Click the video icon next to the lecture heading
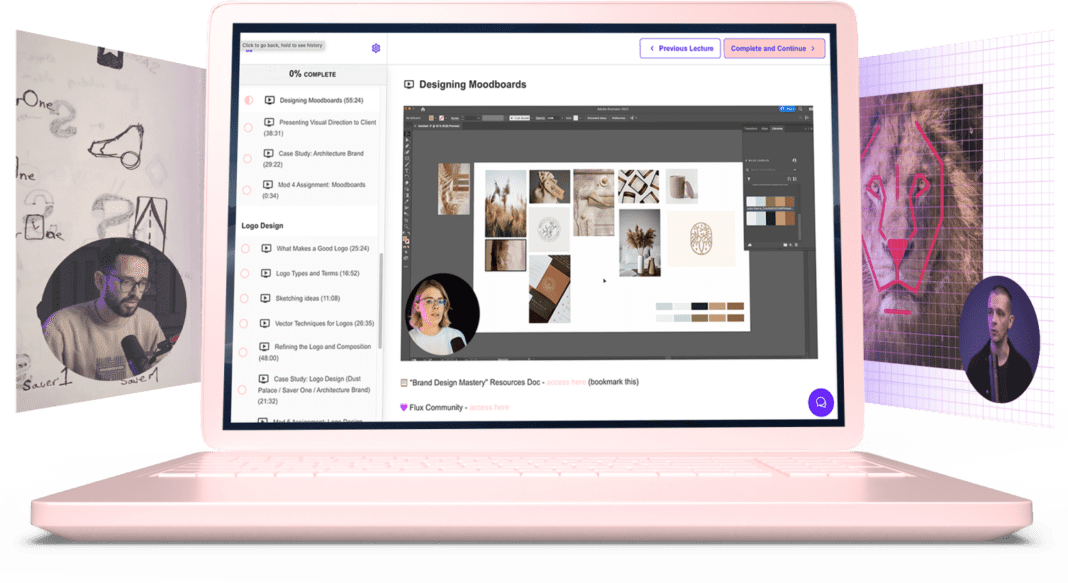Screen dimensions: 1068x583 pyautogui.click(x=409, y=84)
